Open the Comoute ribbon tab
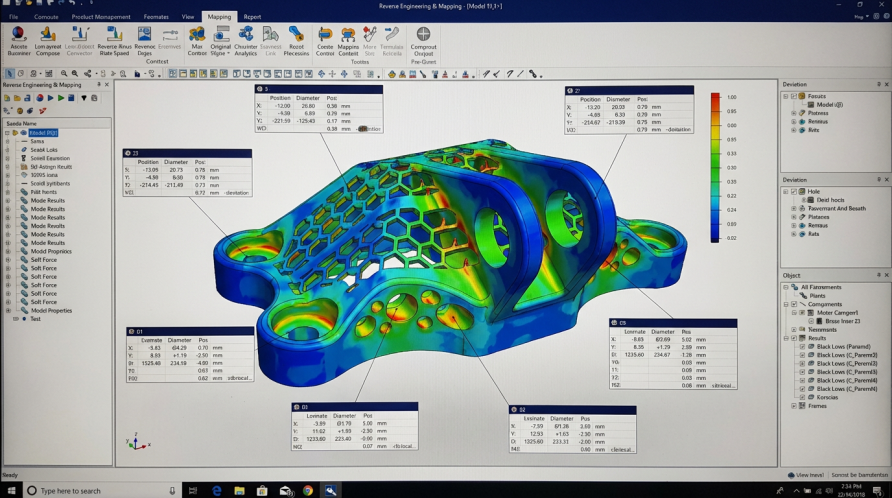 [x=46, y=17]
